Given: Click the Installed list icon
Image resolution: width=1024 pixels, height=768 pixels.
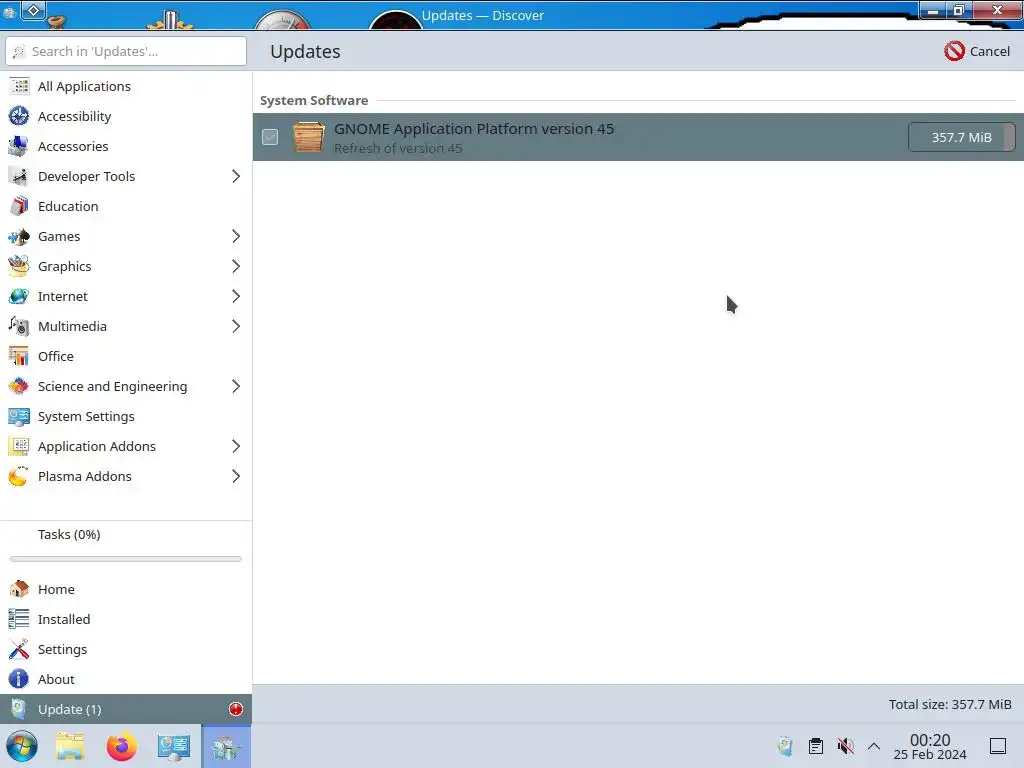Looking at the screenshot, I should click(x=19, y=619).
